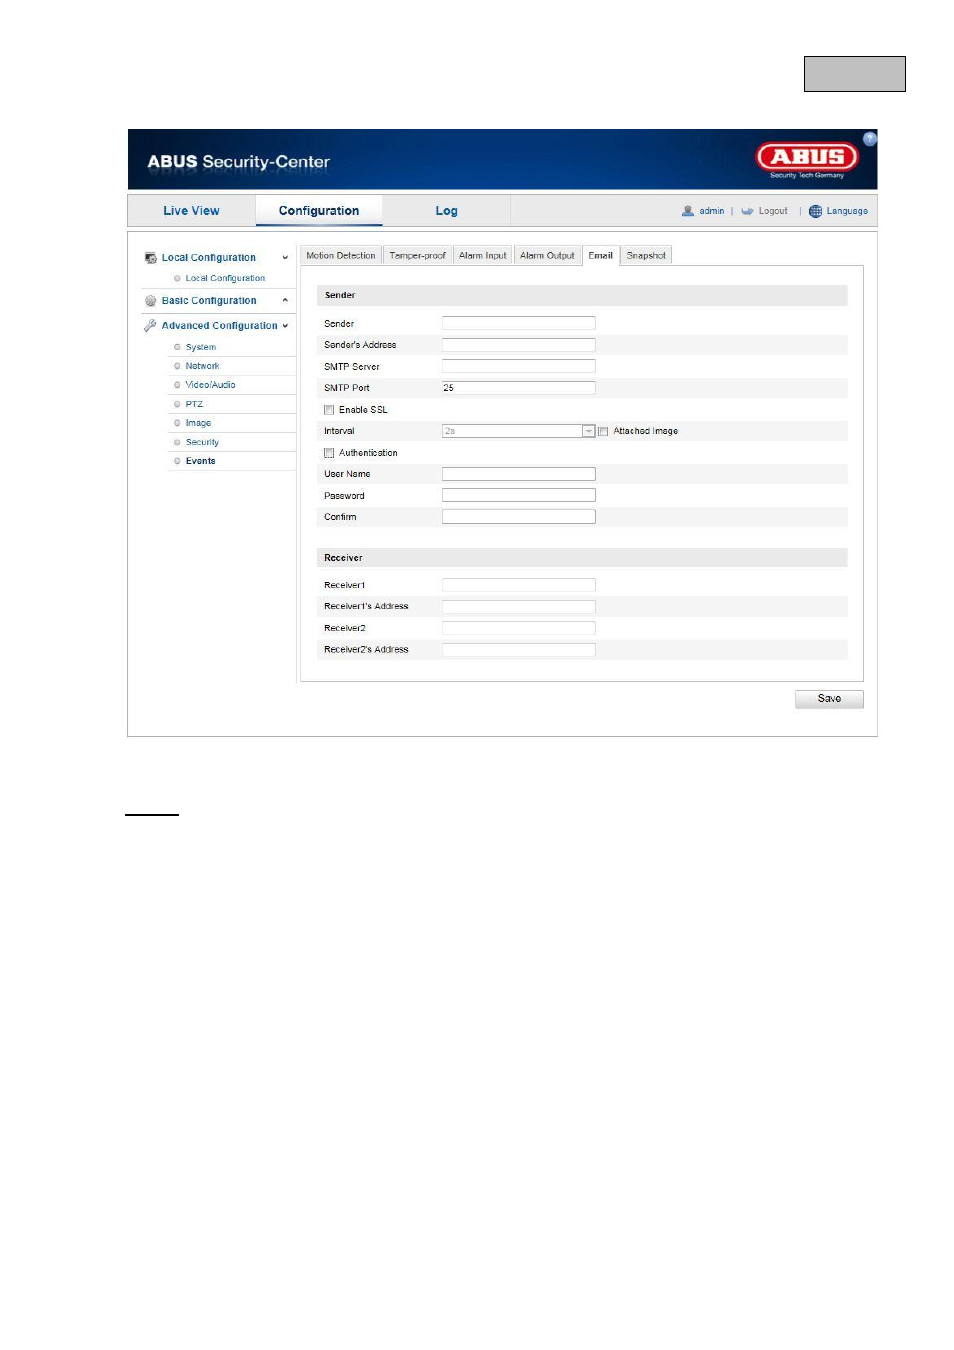Select the Configuration tab
Image resolution: width=954 pixels, height=1350 pixels.
click(319, 211)
